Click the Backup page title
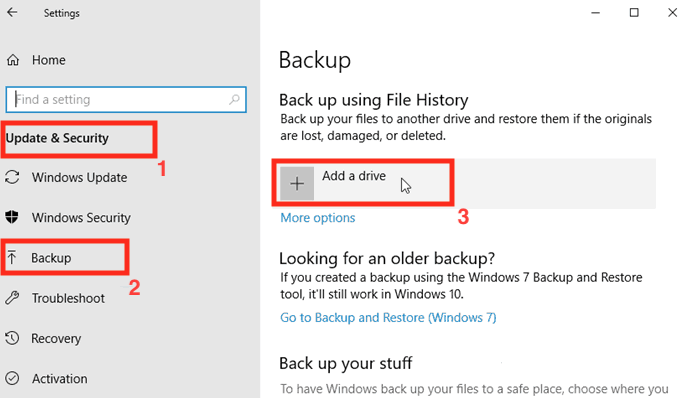This screenshot has width=686, height=398. coord(315,60)
